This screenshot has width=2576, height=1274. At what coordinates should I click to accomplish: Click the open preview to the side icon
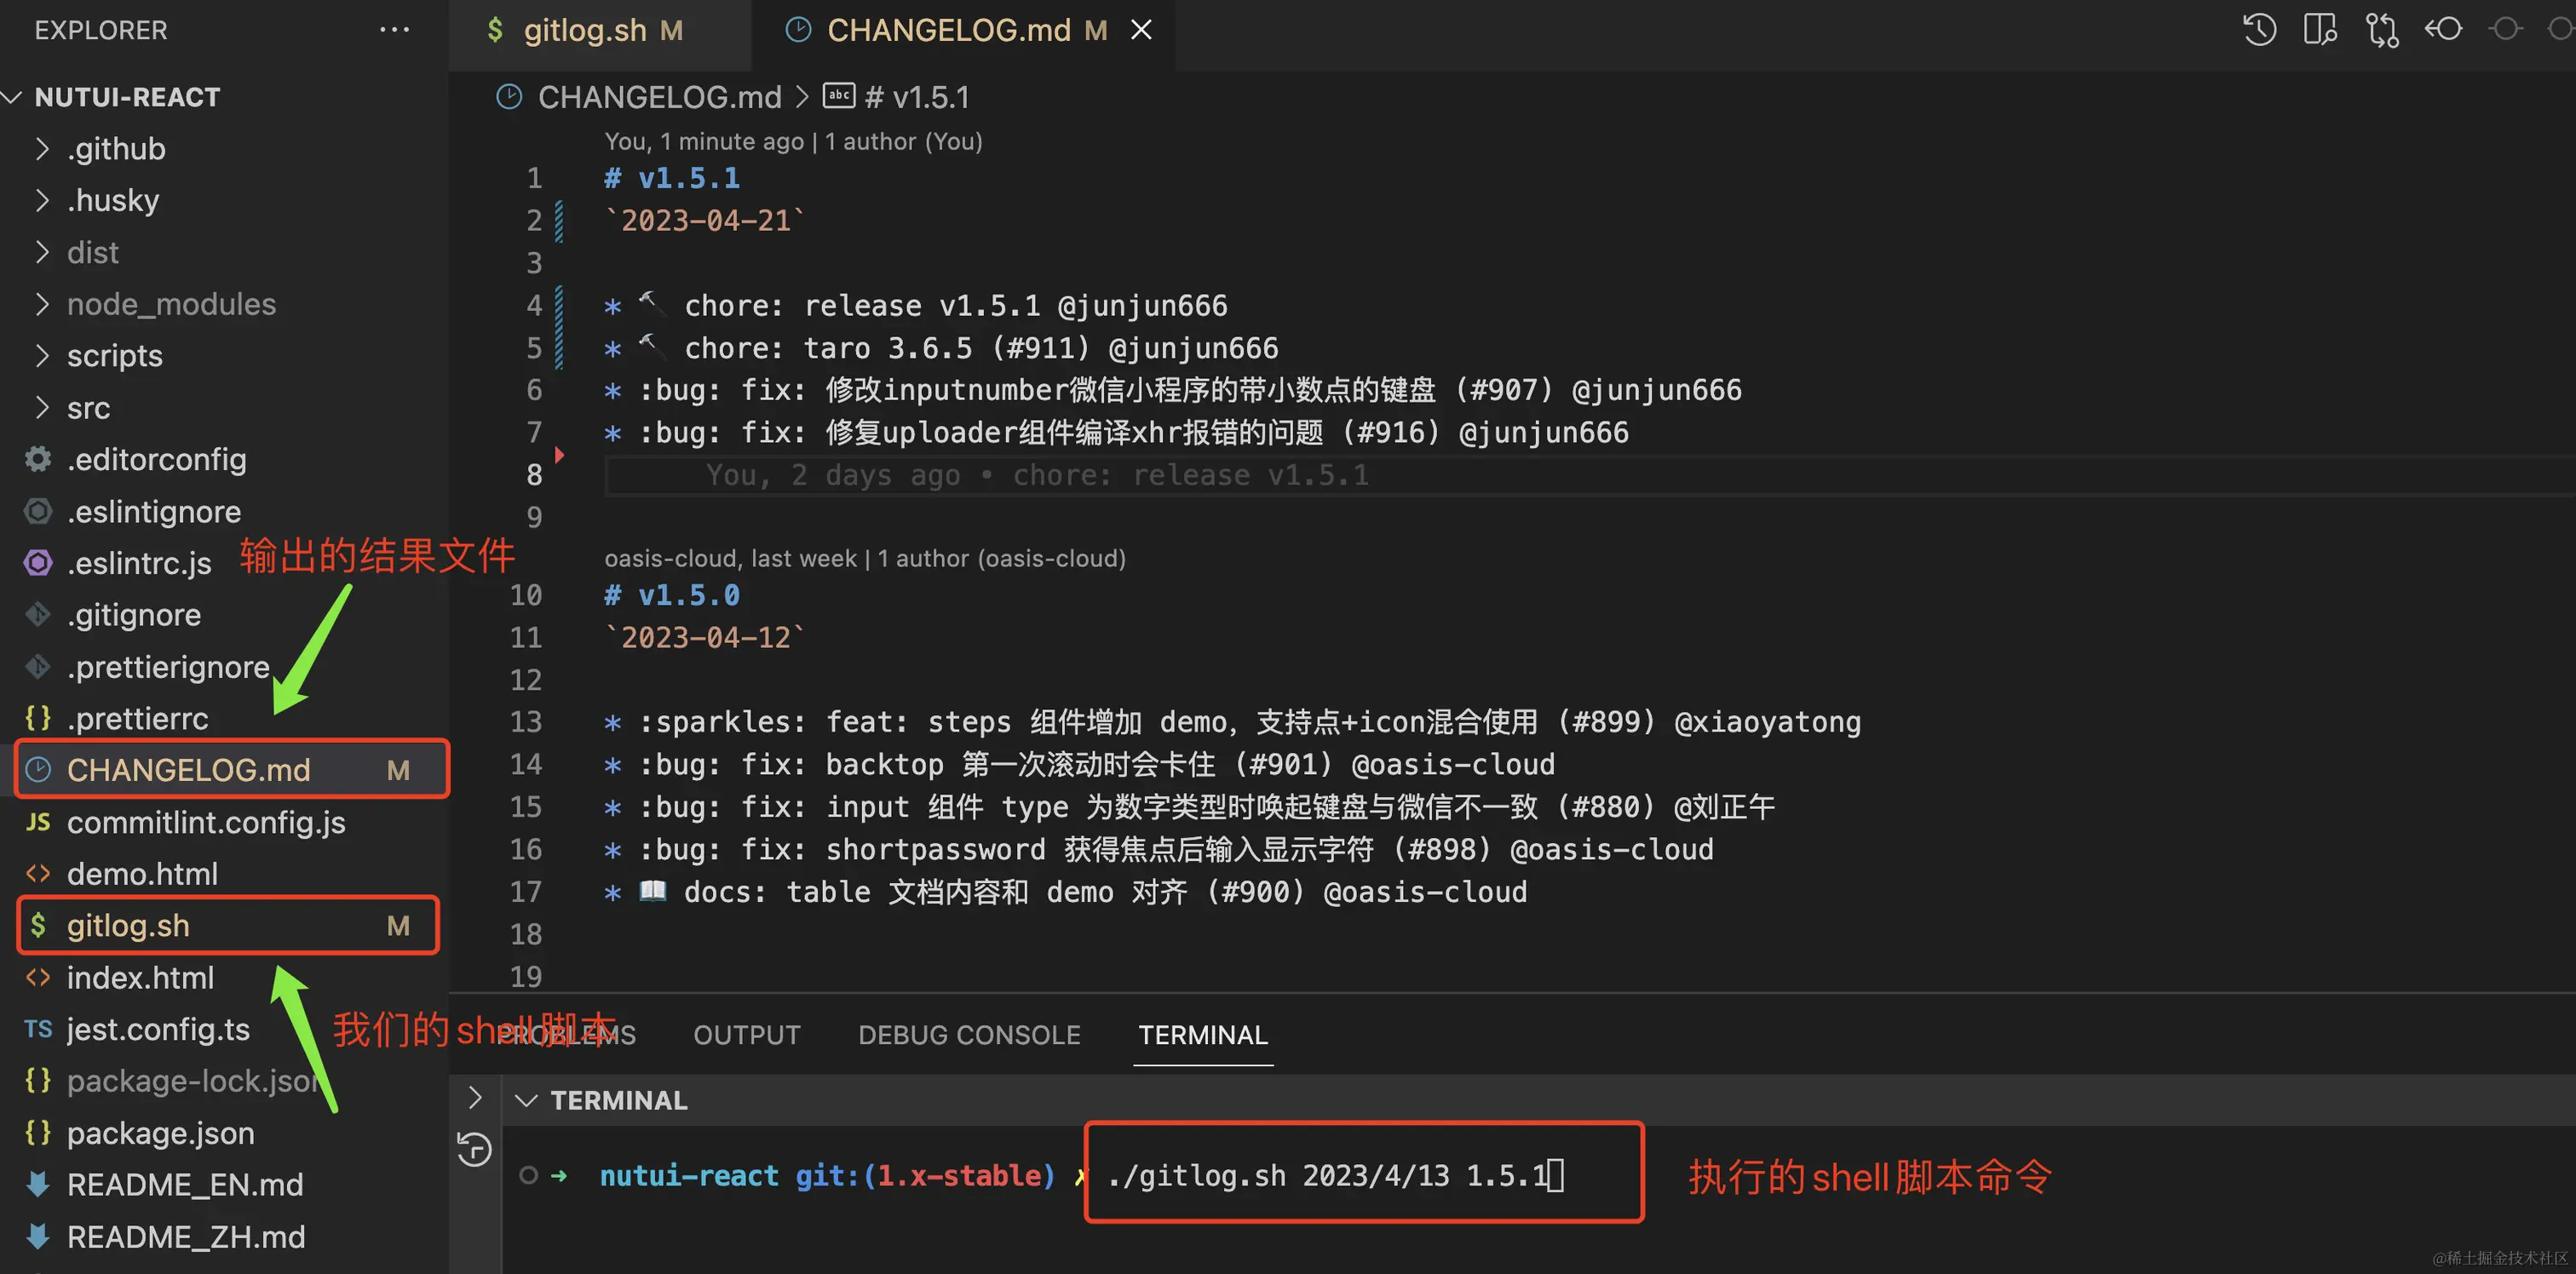[x=2319, y=30]
